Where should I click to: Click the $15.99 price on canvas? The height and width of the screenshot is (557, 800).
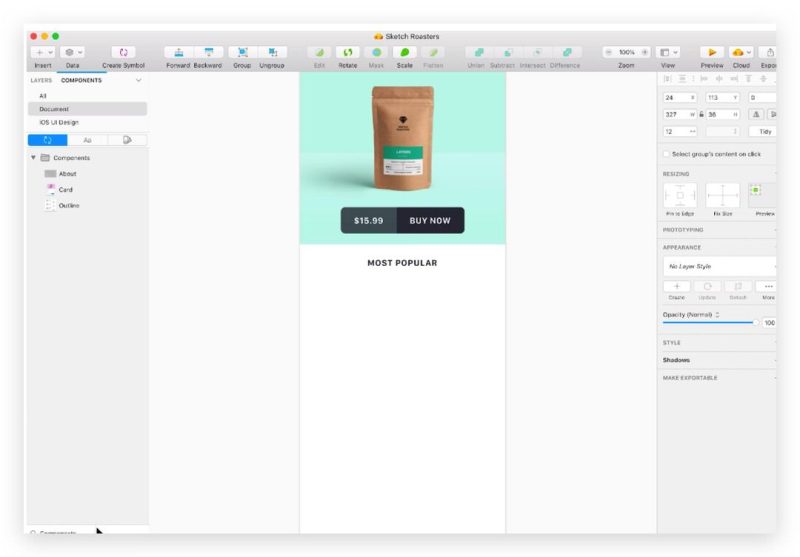point(369,221)
